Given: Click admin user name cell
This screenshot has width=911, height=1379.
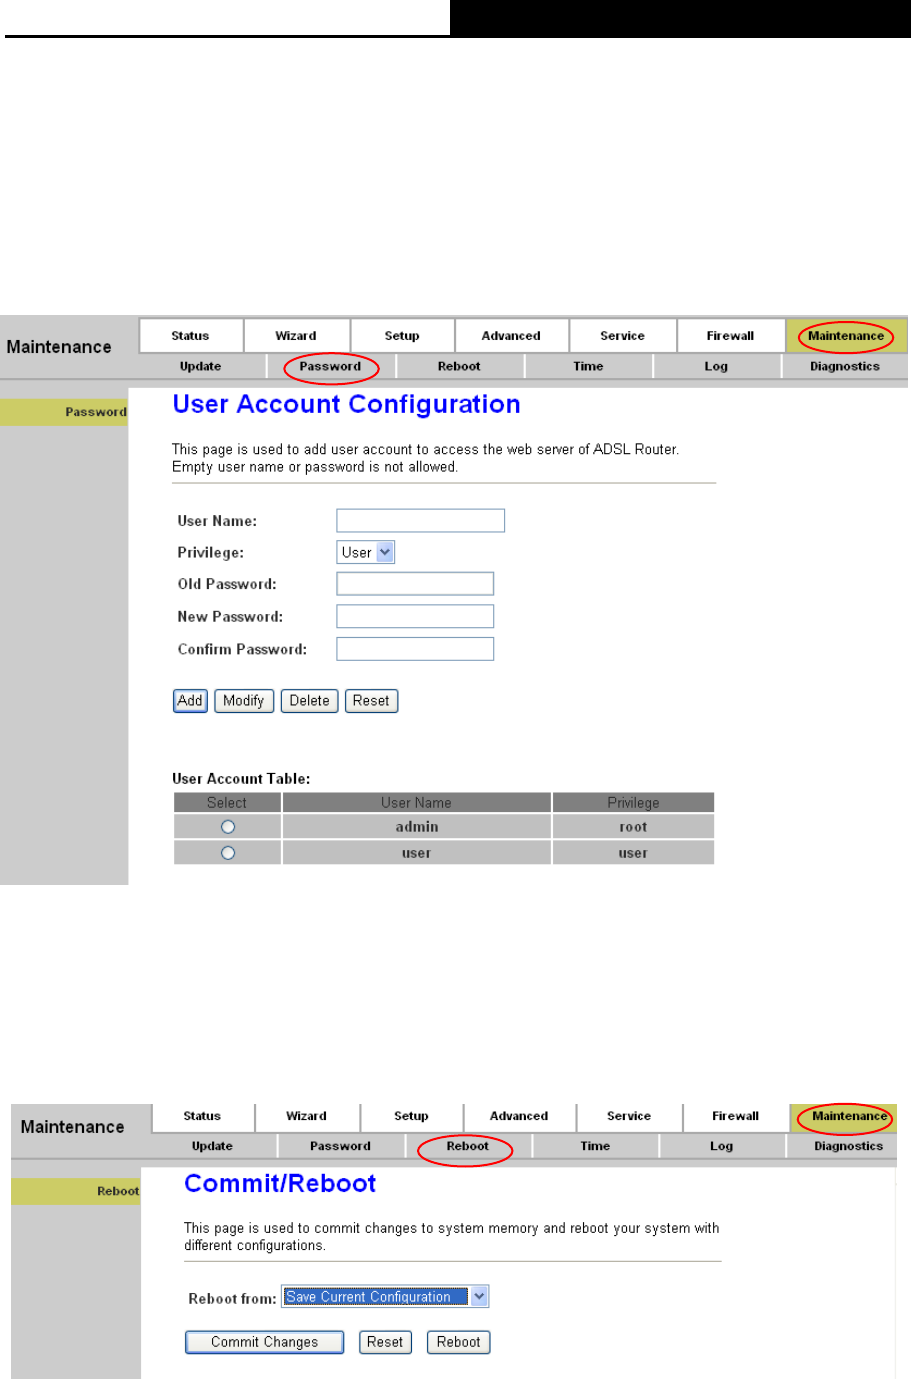Looking at the screenshot, I should [x=417, y=827].
